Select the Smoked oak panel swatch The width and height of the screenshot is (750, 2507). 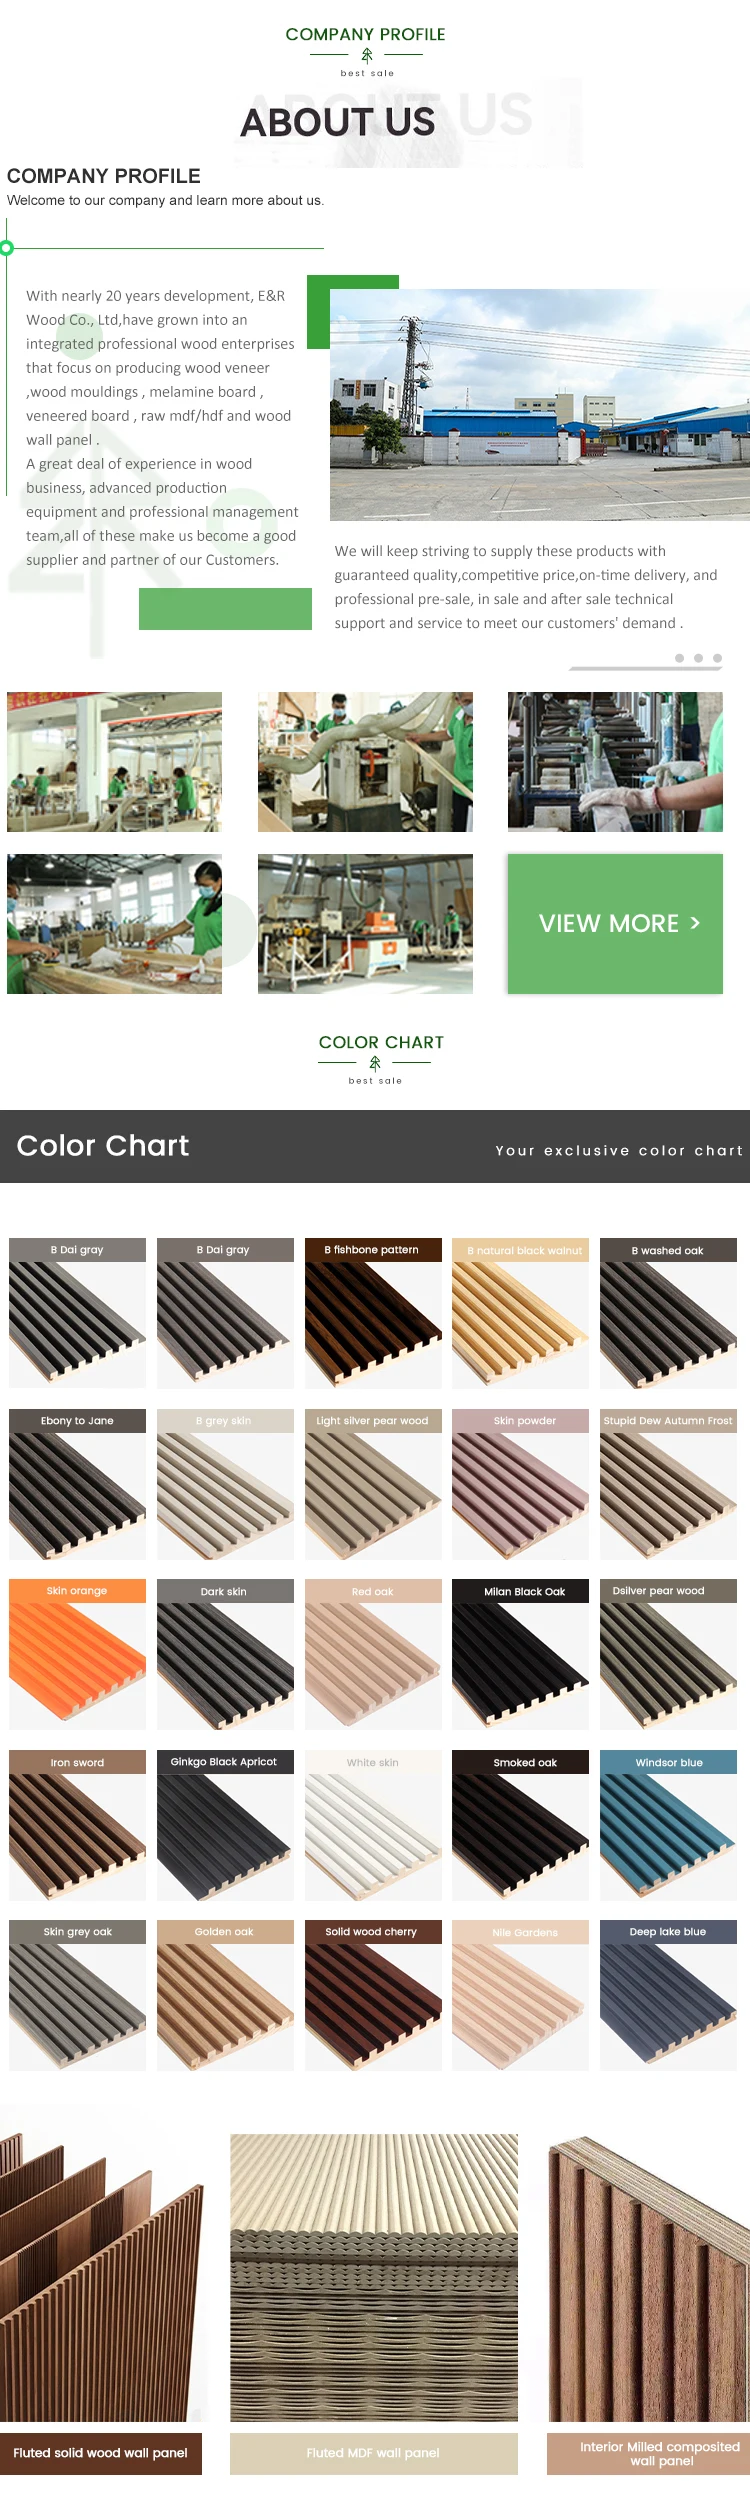(x=520, y=1825)
